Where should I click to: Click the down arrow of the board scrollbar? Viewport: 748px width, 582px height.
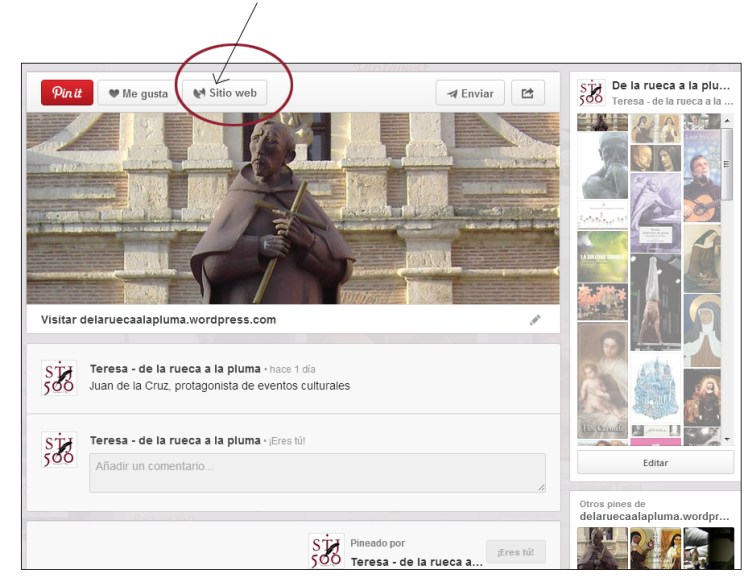click(727, 439)
